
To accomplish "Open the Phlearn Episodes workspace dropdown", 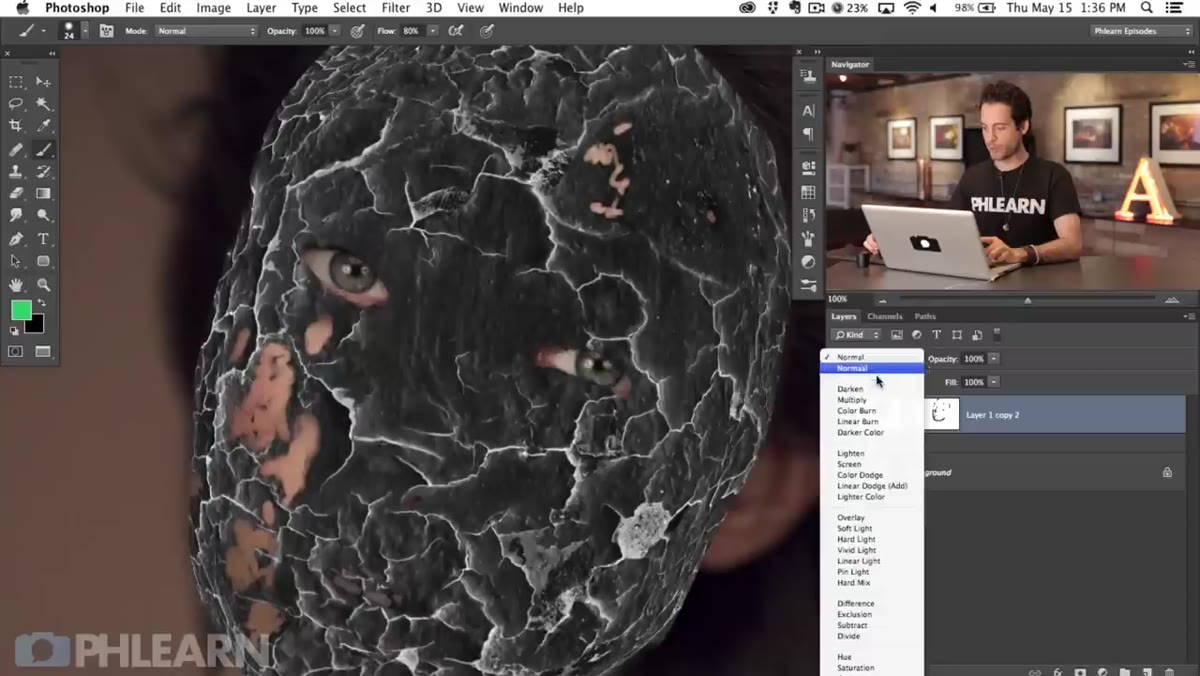I will click(1141, 31).
